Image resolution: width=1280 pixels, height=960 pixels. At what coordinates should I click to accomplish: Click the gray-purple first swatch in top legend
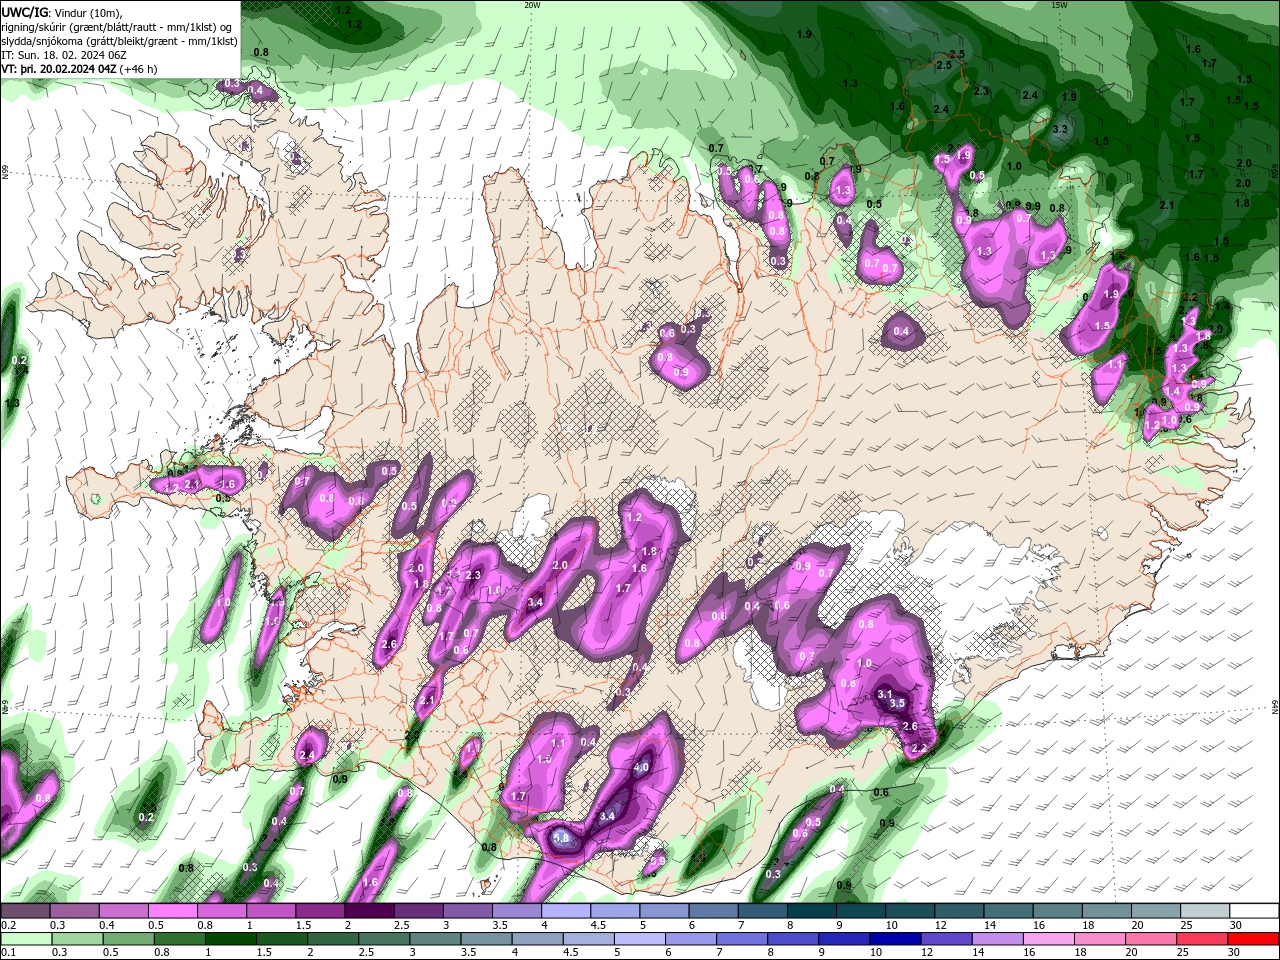(25, 910)
